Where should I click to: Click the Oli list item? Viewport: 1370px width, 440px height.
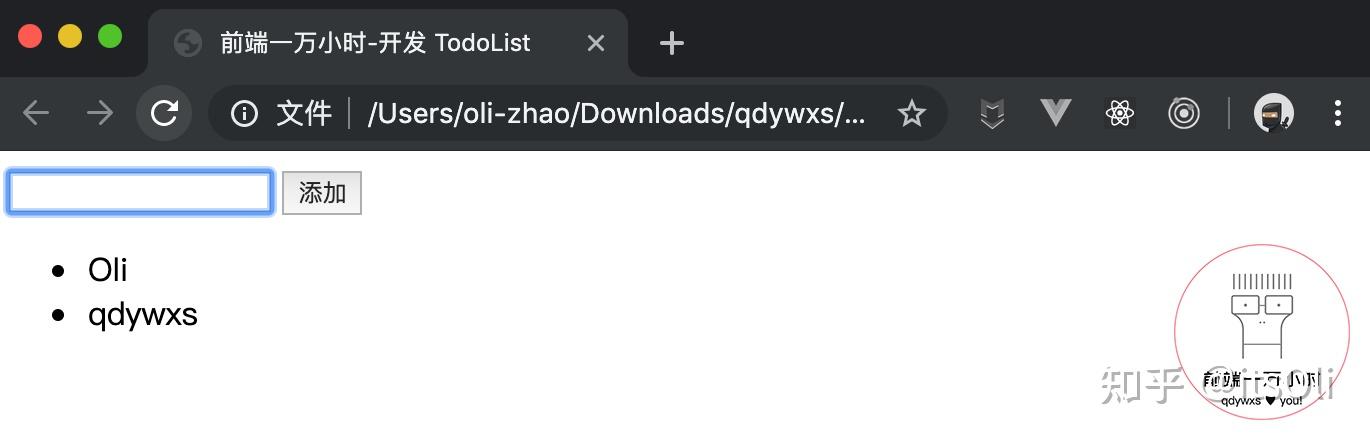107,270
